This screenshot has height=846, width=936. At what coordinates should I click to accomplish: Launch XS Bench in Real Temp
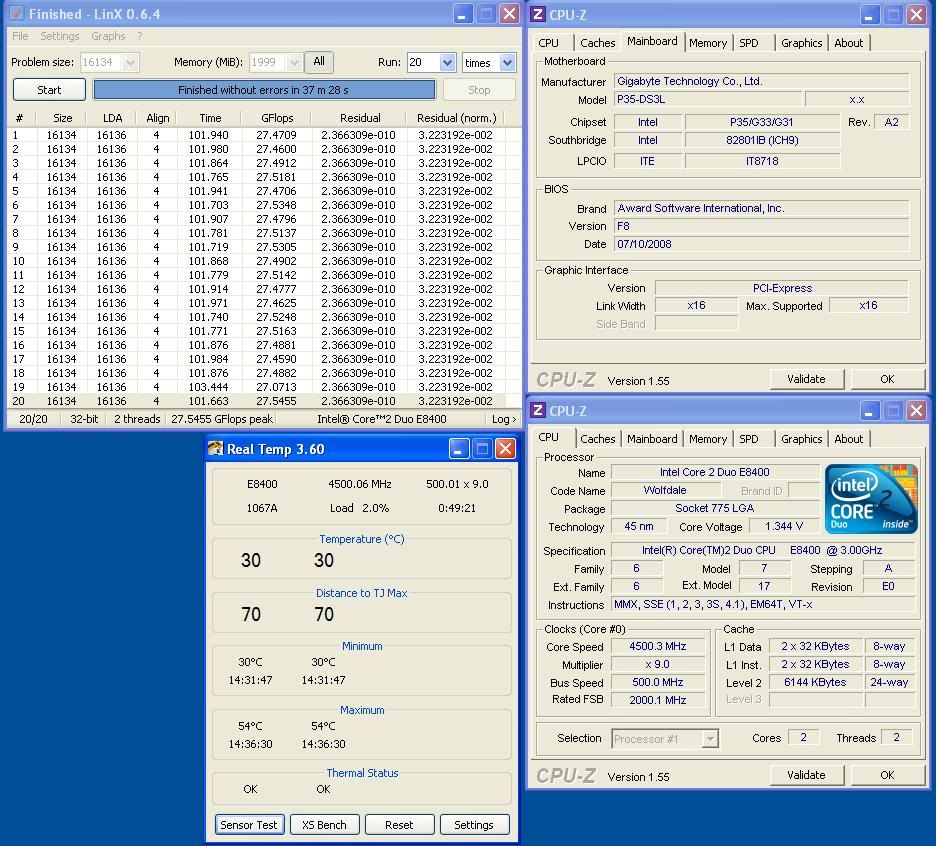(324, 825)
